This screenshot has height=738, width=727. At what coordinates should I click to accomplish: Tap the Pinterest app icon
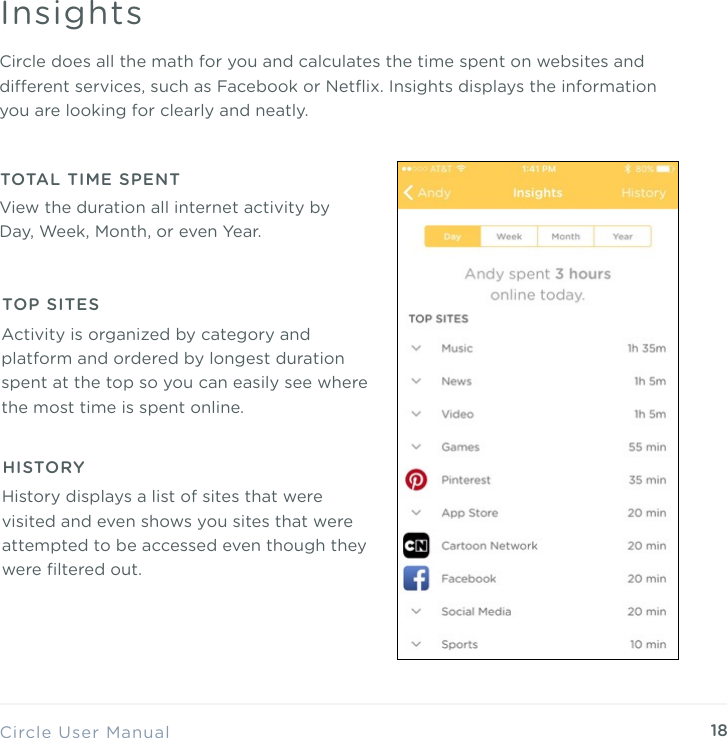(416, 480)
